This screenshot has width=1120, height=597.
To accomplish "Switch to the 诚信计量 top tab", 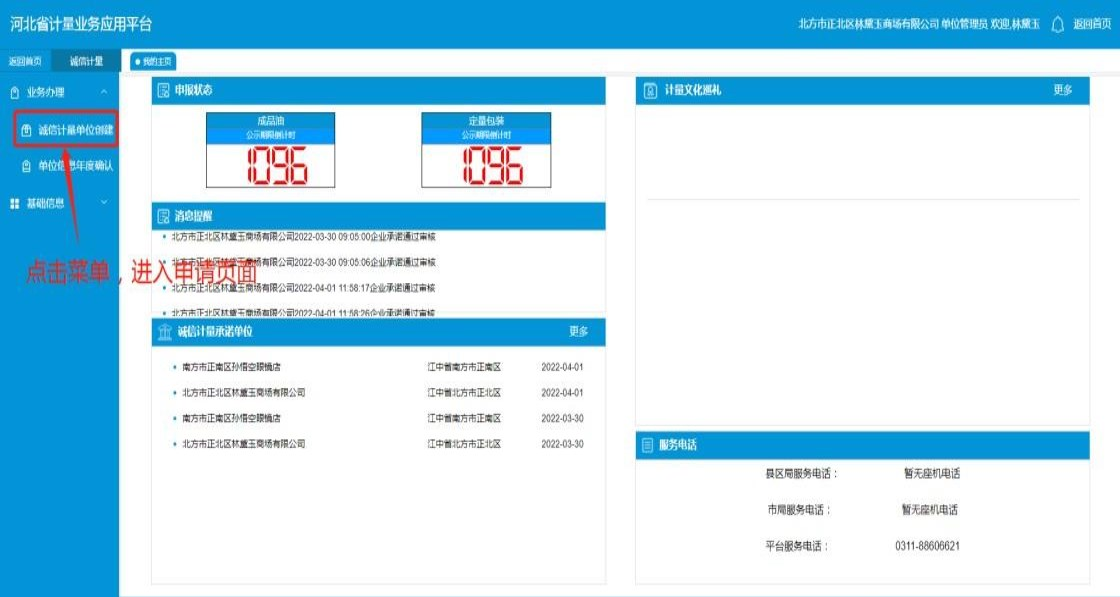I will [86, 61].
